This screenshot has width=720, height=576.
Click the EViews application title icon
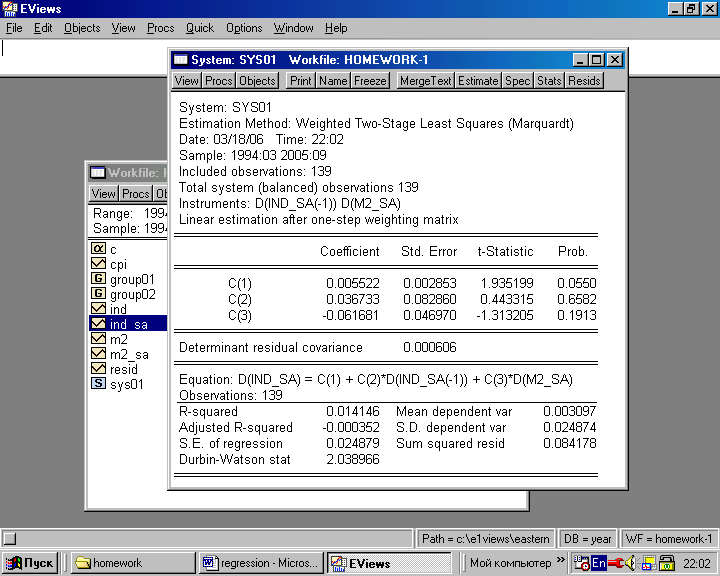coord(10,9)
